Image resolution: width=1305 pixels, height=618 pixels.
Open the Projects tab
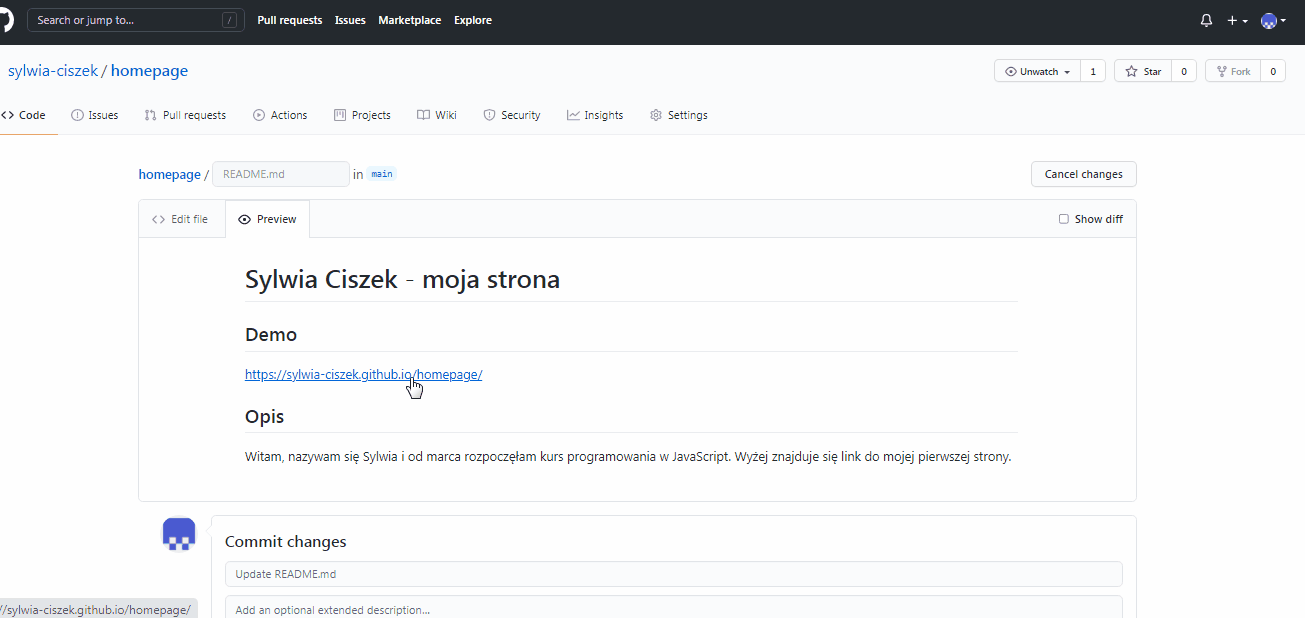point(362,115)
